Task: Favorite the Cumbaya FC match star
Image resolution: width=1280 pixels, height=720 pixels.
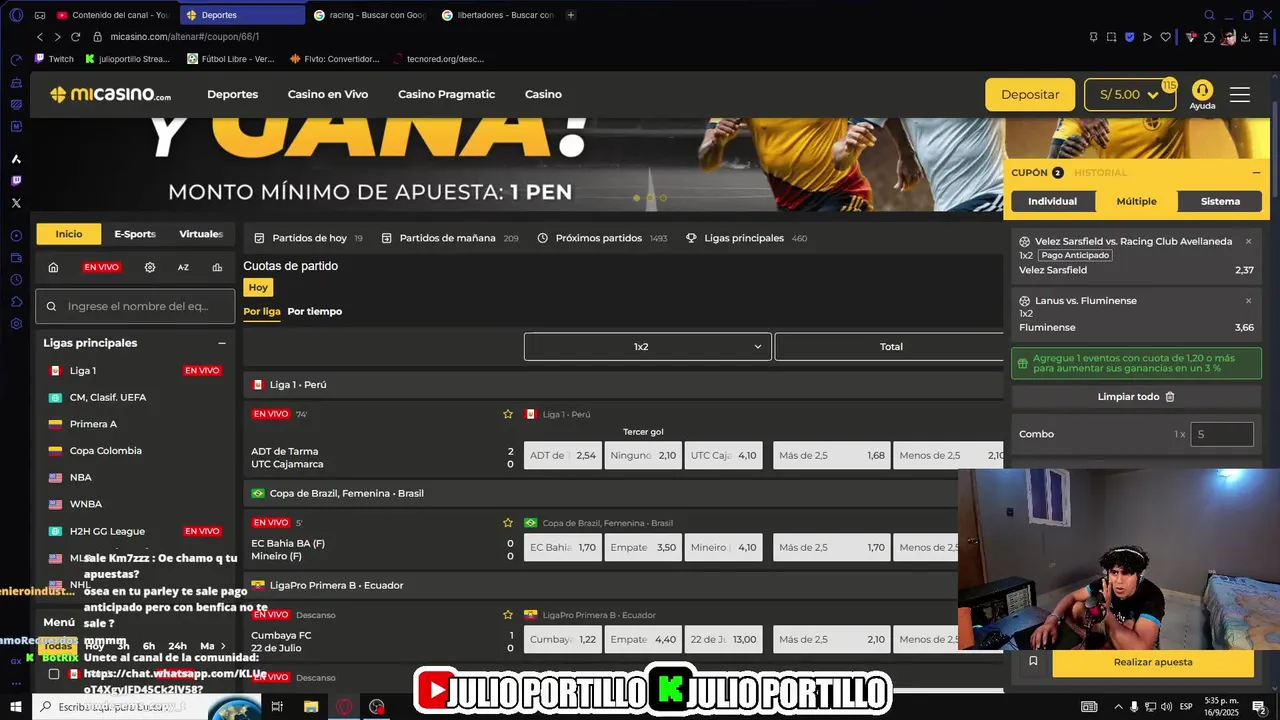Action: (x=508, y=615)
